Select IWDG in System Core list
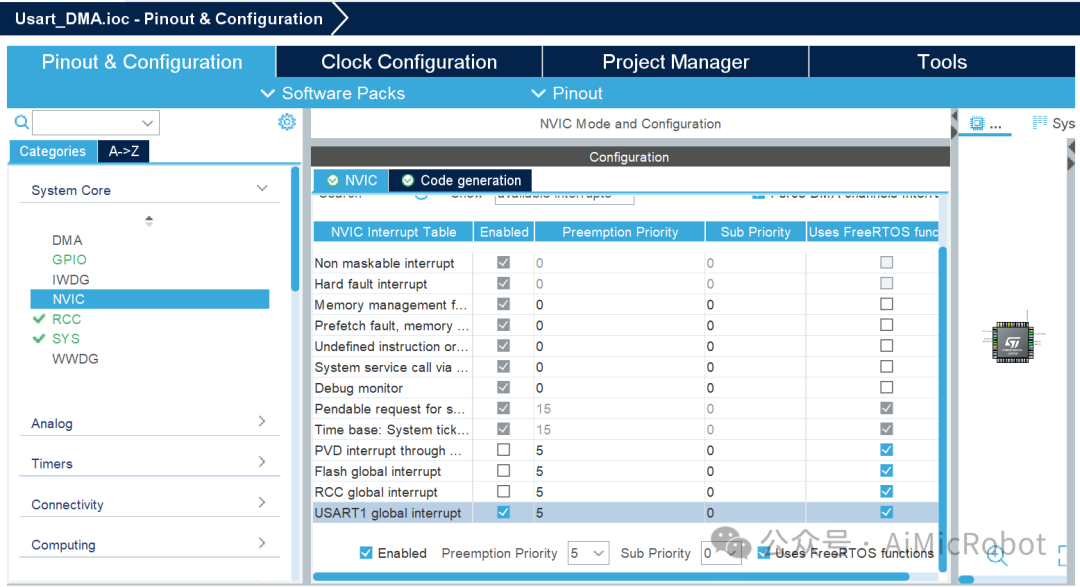This screenshot has width=1080, height=587. pyautogui.click(x=70, y=280)
